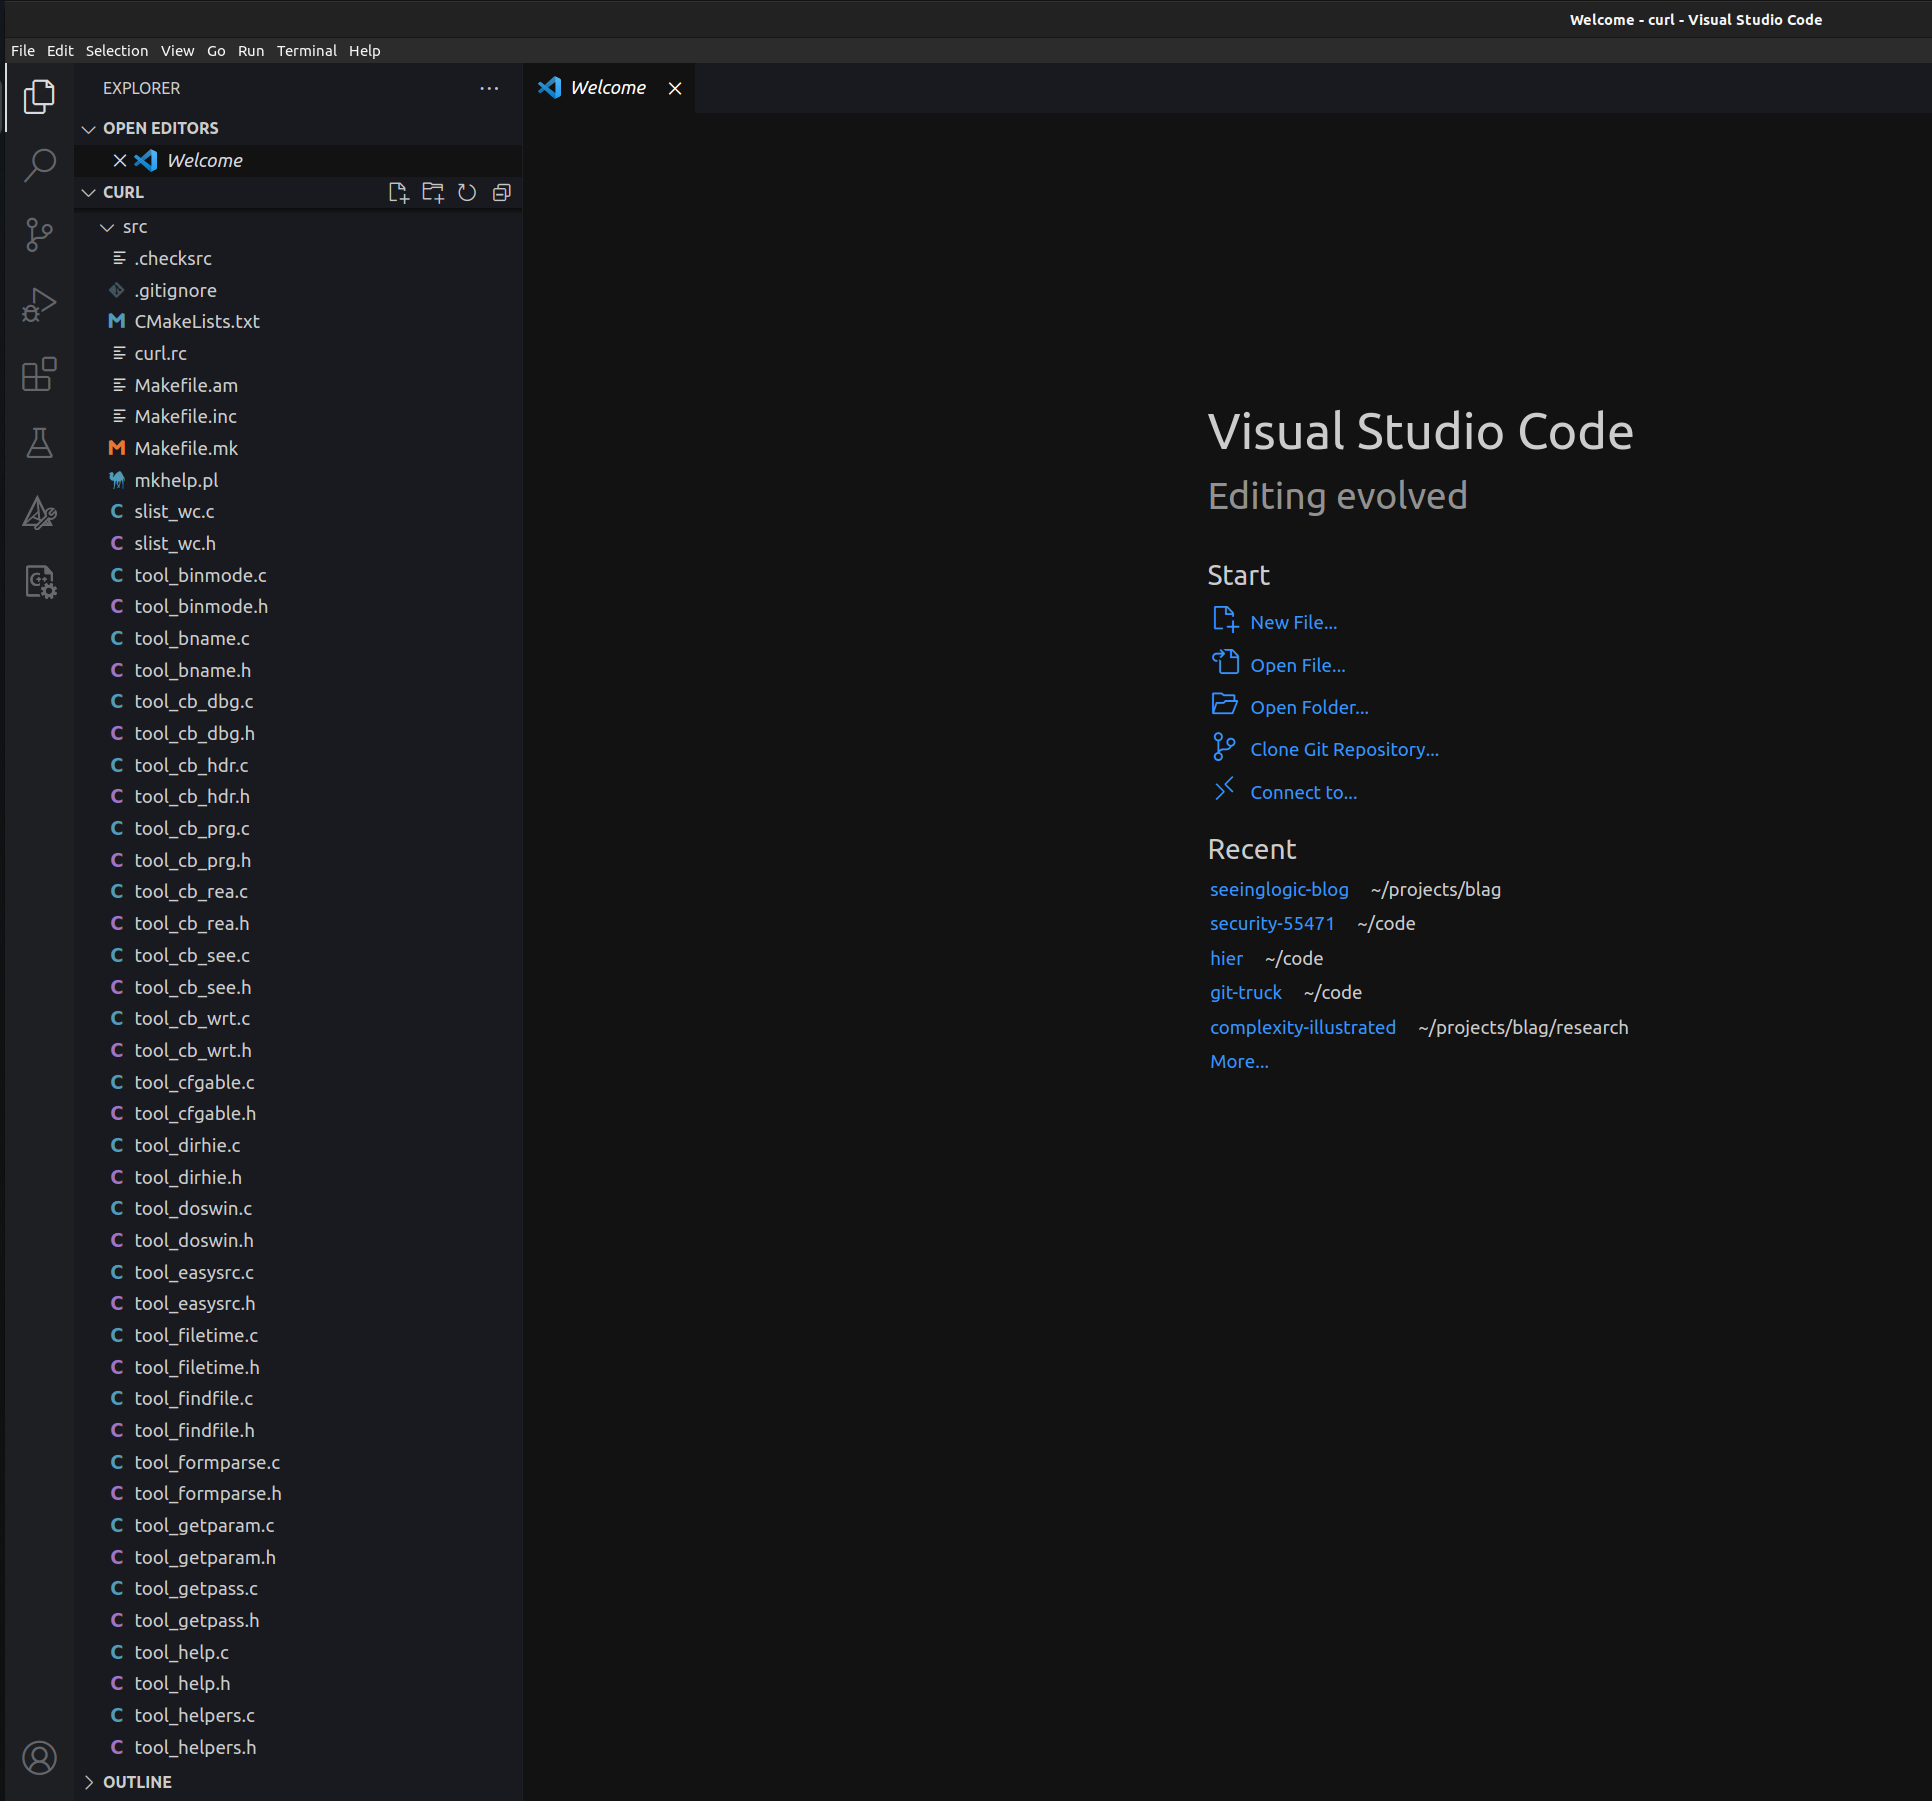The width and height of the screenshot is (1932, 1801).
Task: Click the More... recent link
Action: (1239, 1061)
